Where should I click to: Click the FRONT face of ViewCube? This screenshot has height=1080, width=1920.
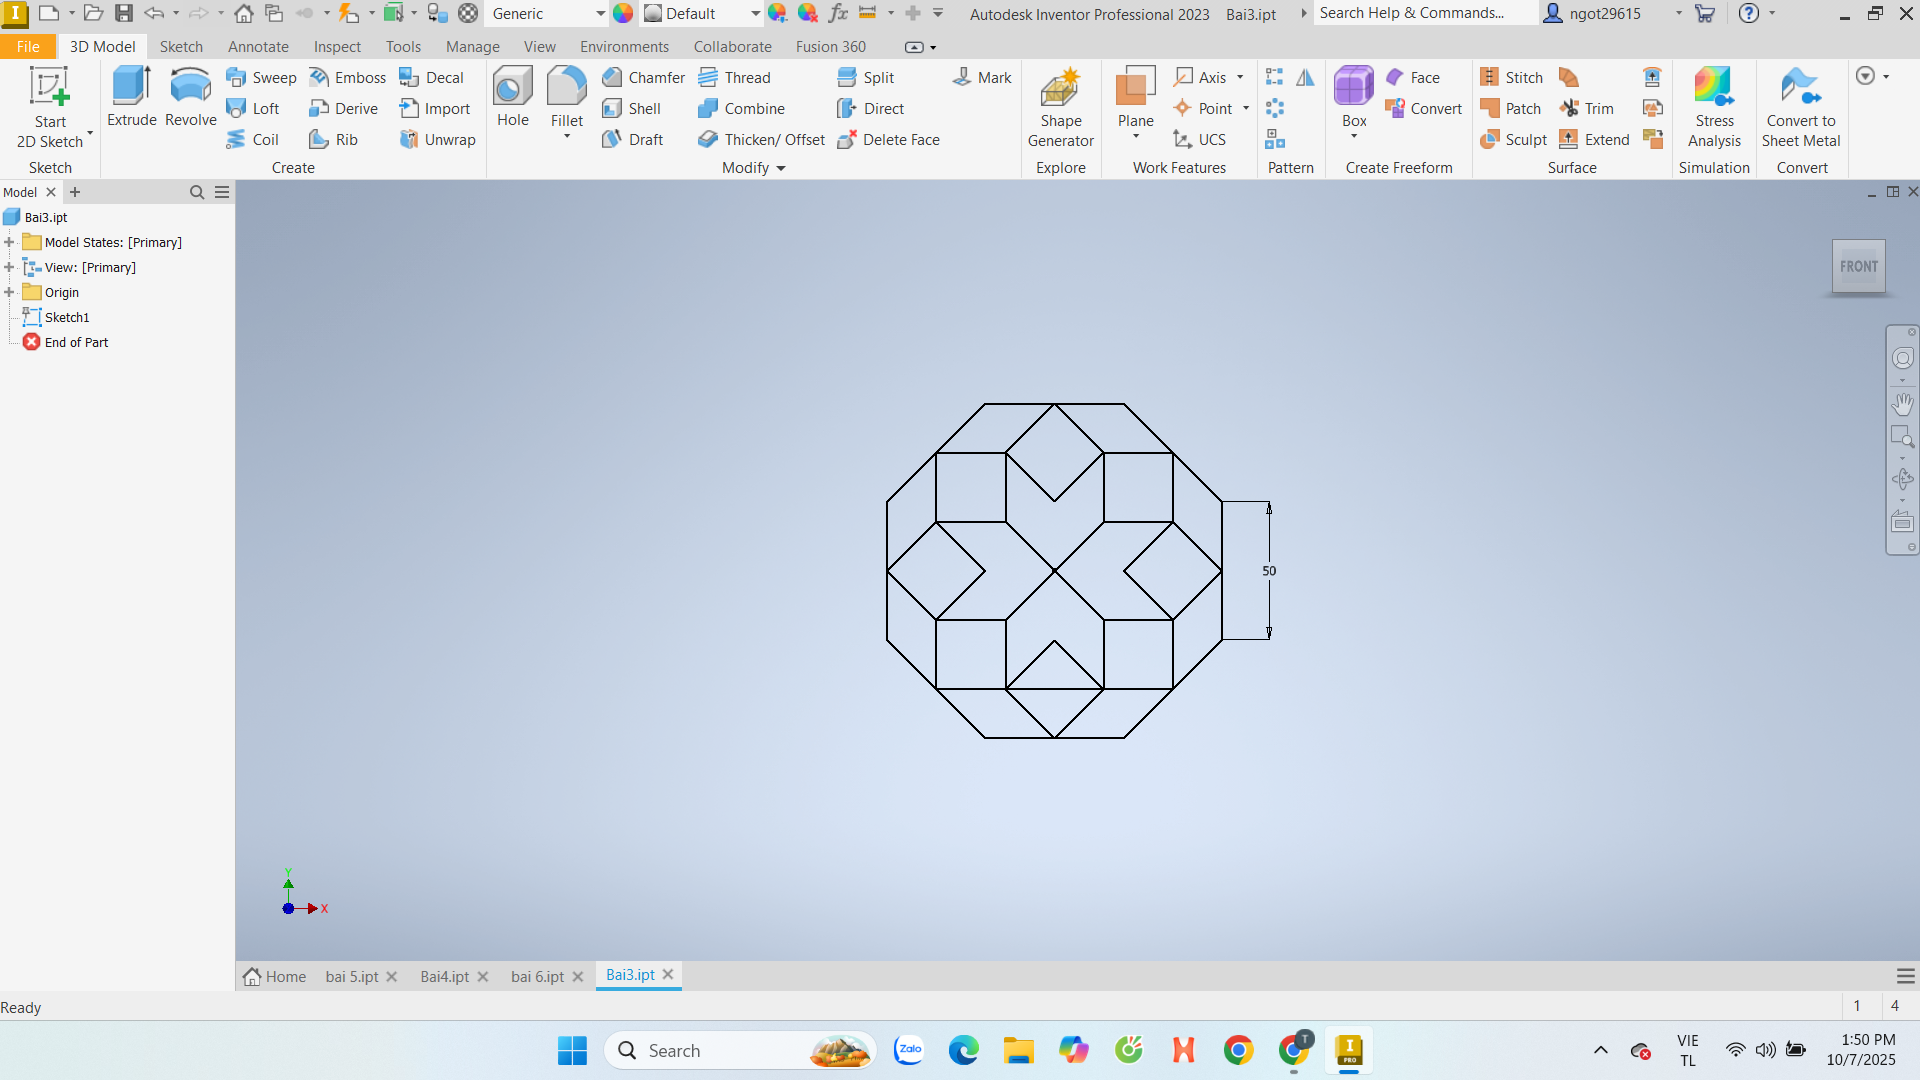[x=1858, y=266]
